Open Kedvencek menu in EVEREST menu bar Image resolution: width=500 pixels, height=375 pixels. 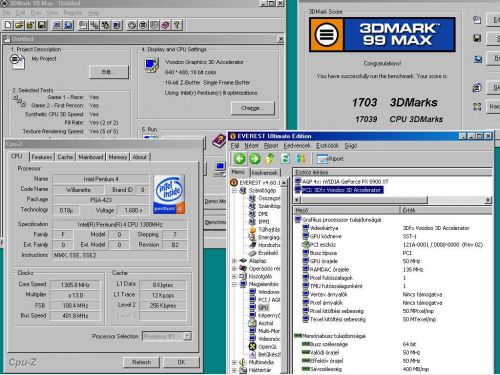[297, 146]
